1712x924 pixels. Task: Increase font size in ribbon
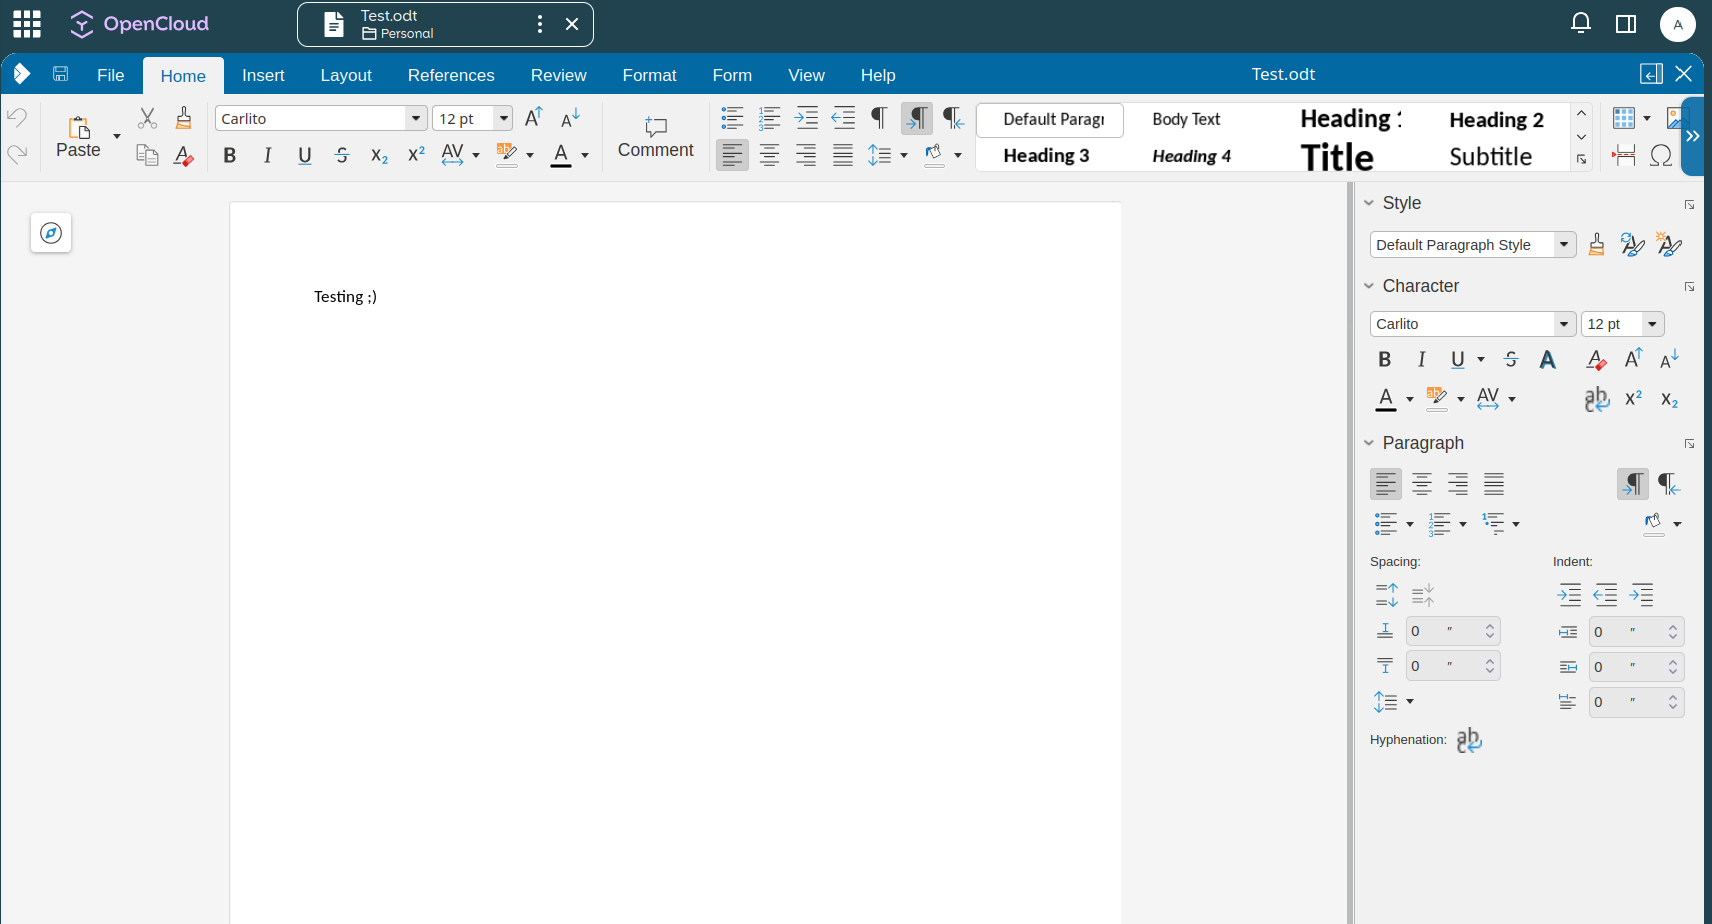534,118
